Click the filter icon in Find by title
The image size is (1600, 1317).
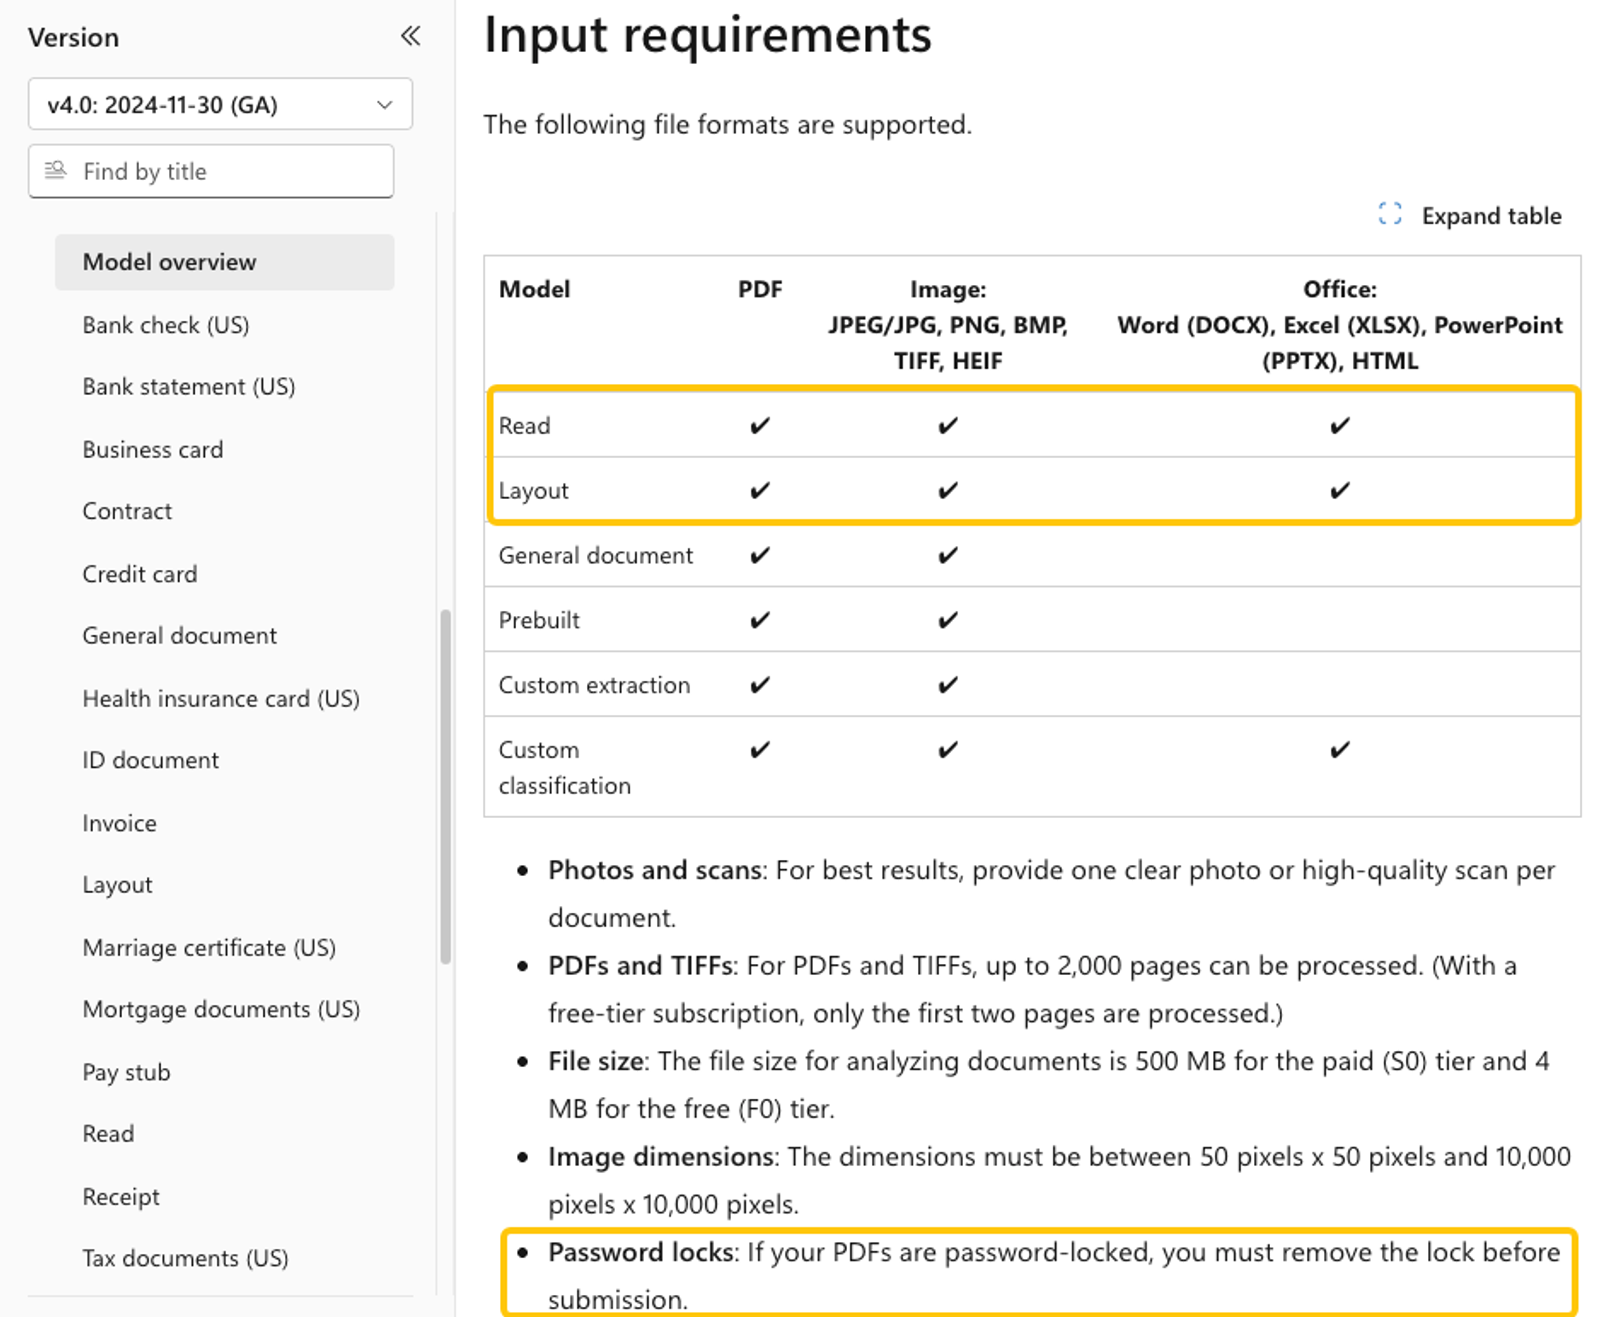56,171
